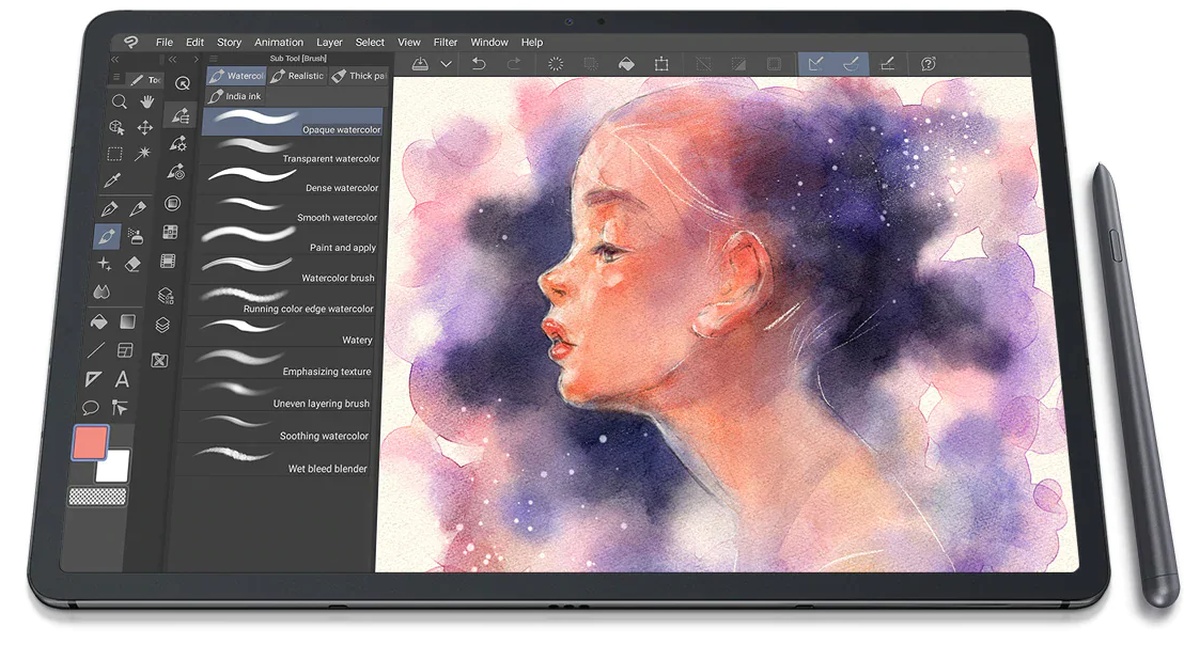Choose the Text tool
The image size is (1200, 645).
click(x=122, y=379)
